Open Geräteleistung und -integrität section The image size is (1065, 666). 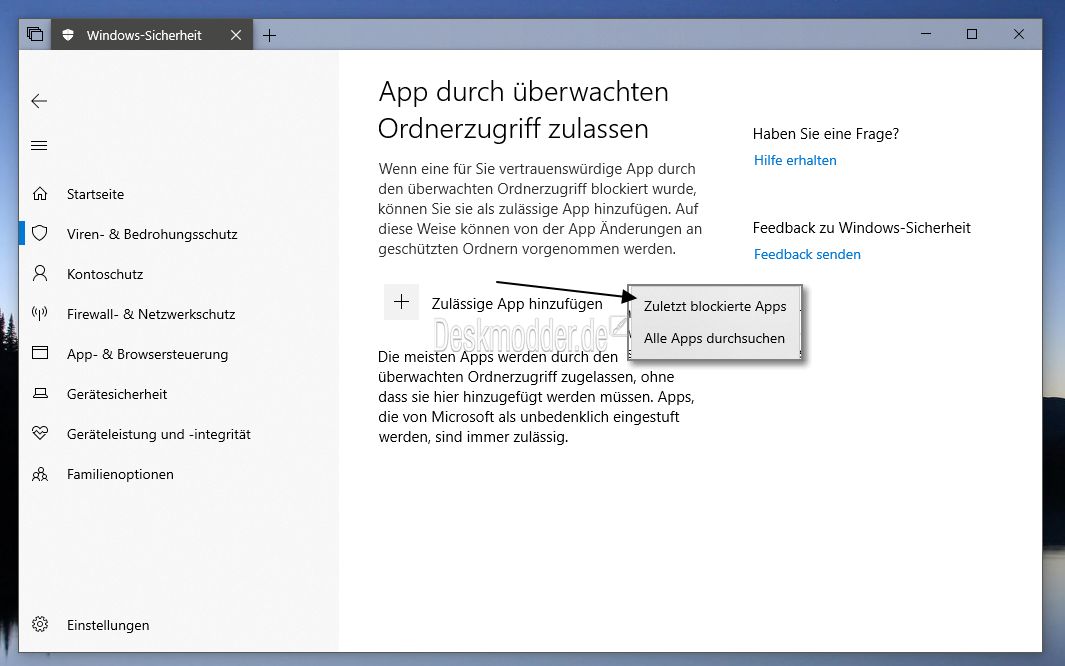coord(158,434)
